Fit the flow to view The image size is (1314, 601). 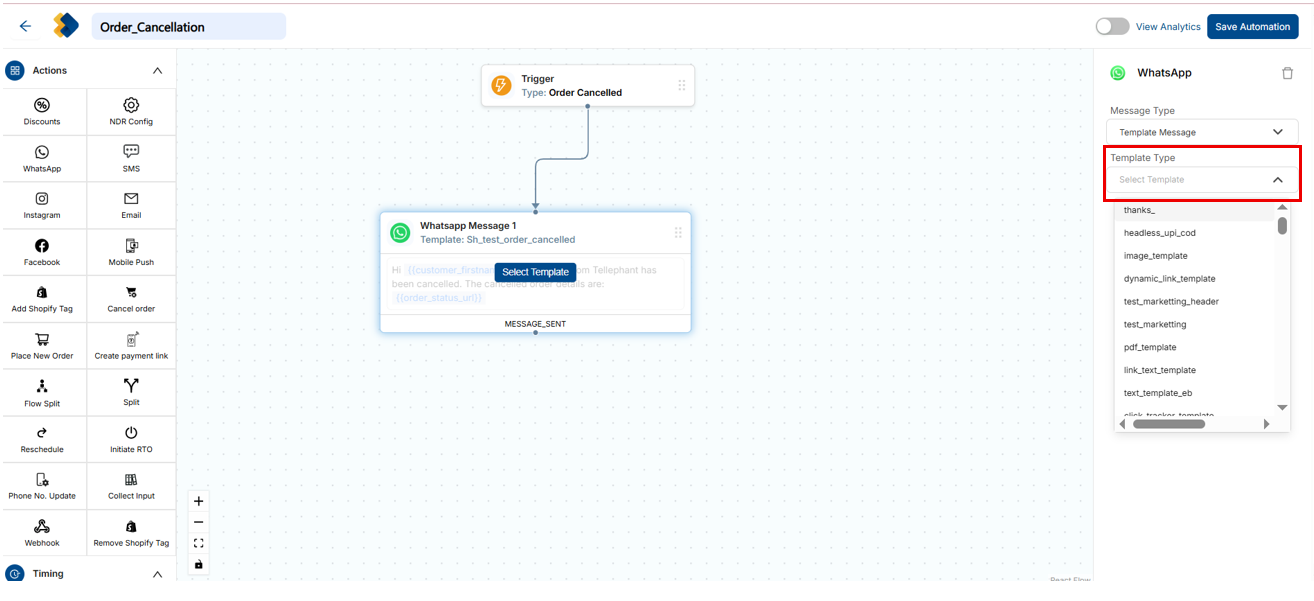click(198, 543)
